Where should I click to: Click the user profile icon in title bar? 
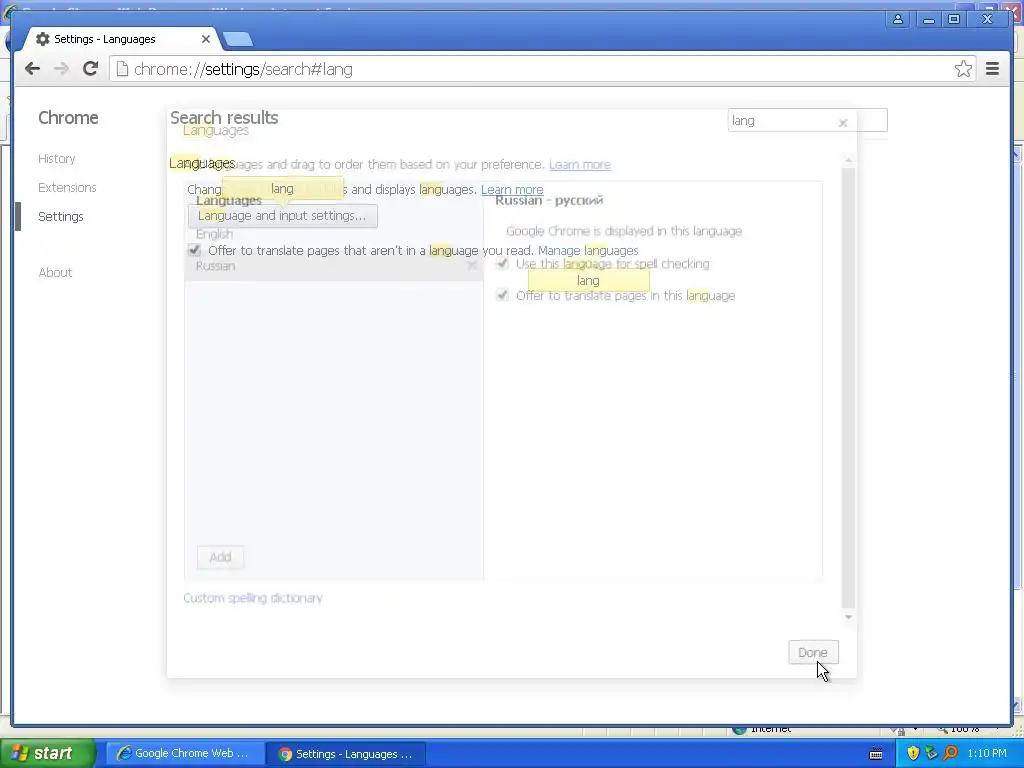[898, 19]
